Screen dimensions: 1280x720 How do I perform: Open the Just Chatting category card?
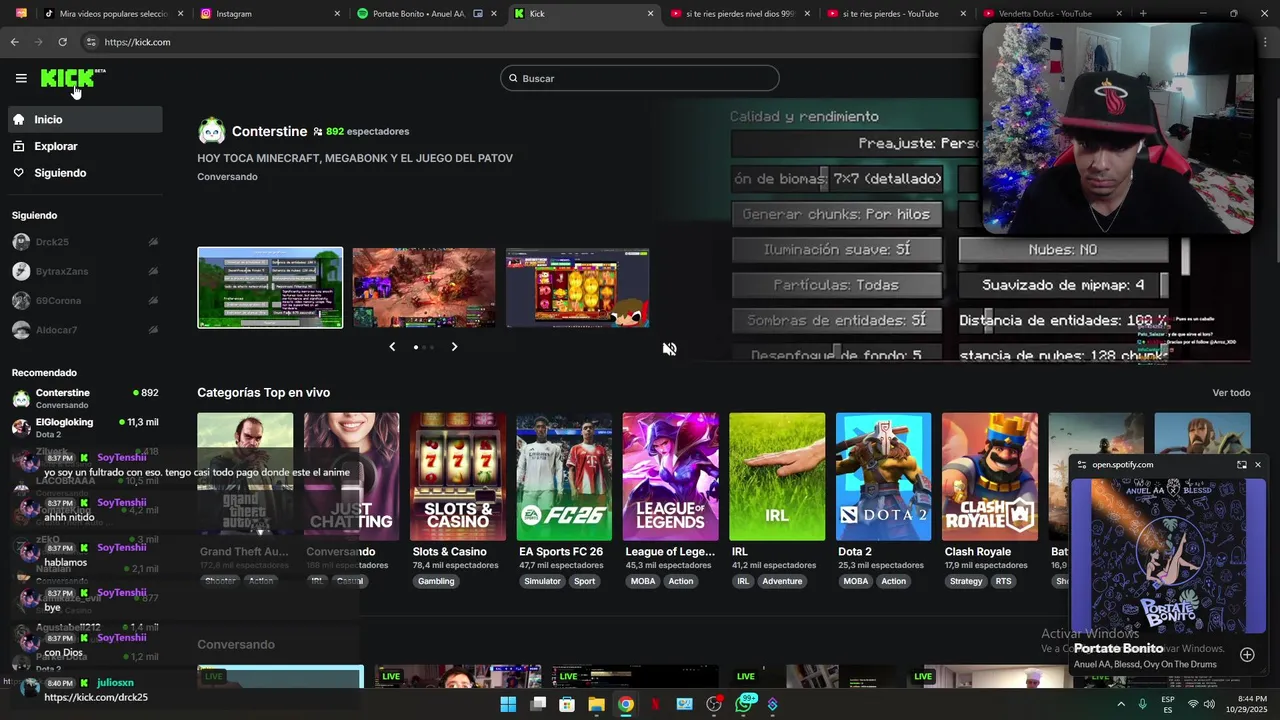tap(351, 476)
